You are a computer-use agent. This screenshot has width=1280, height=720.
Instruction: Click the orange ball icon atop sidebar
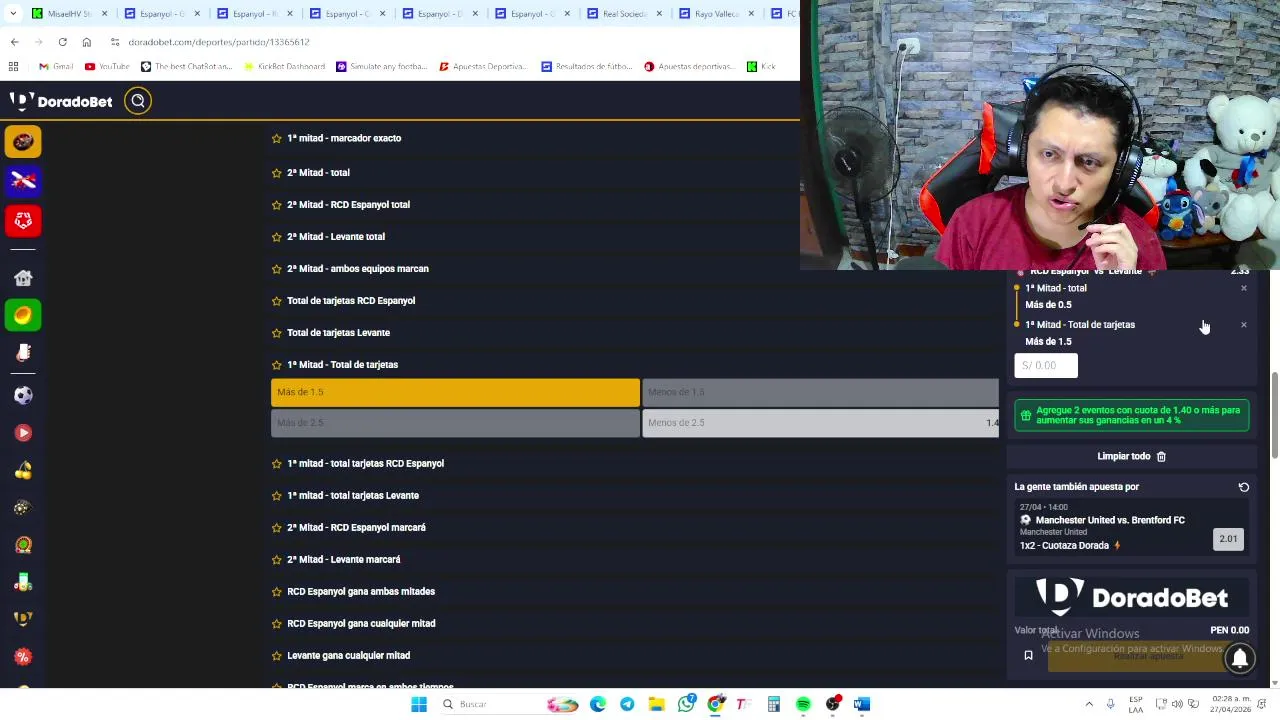[x=23, y=142]
